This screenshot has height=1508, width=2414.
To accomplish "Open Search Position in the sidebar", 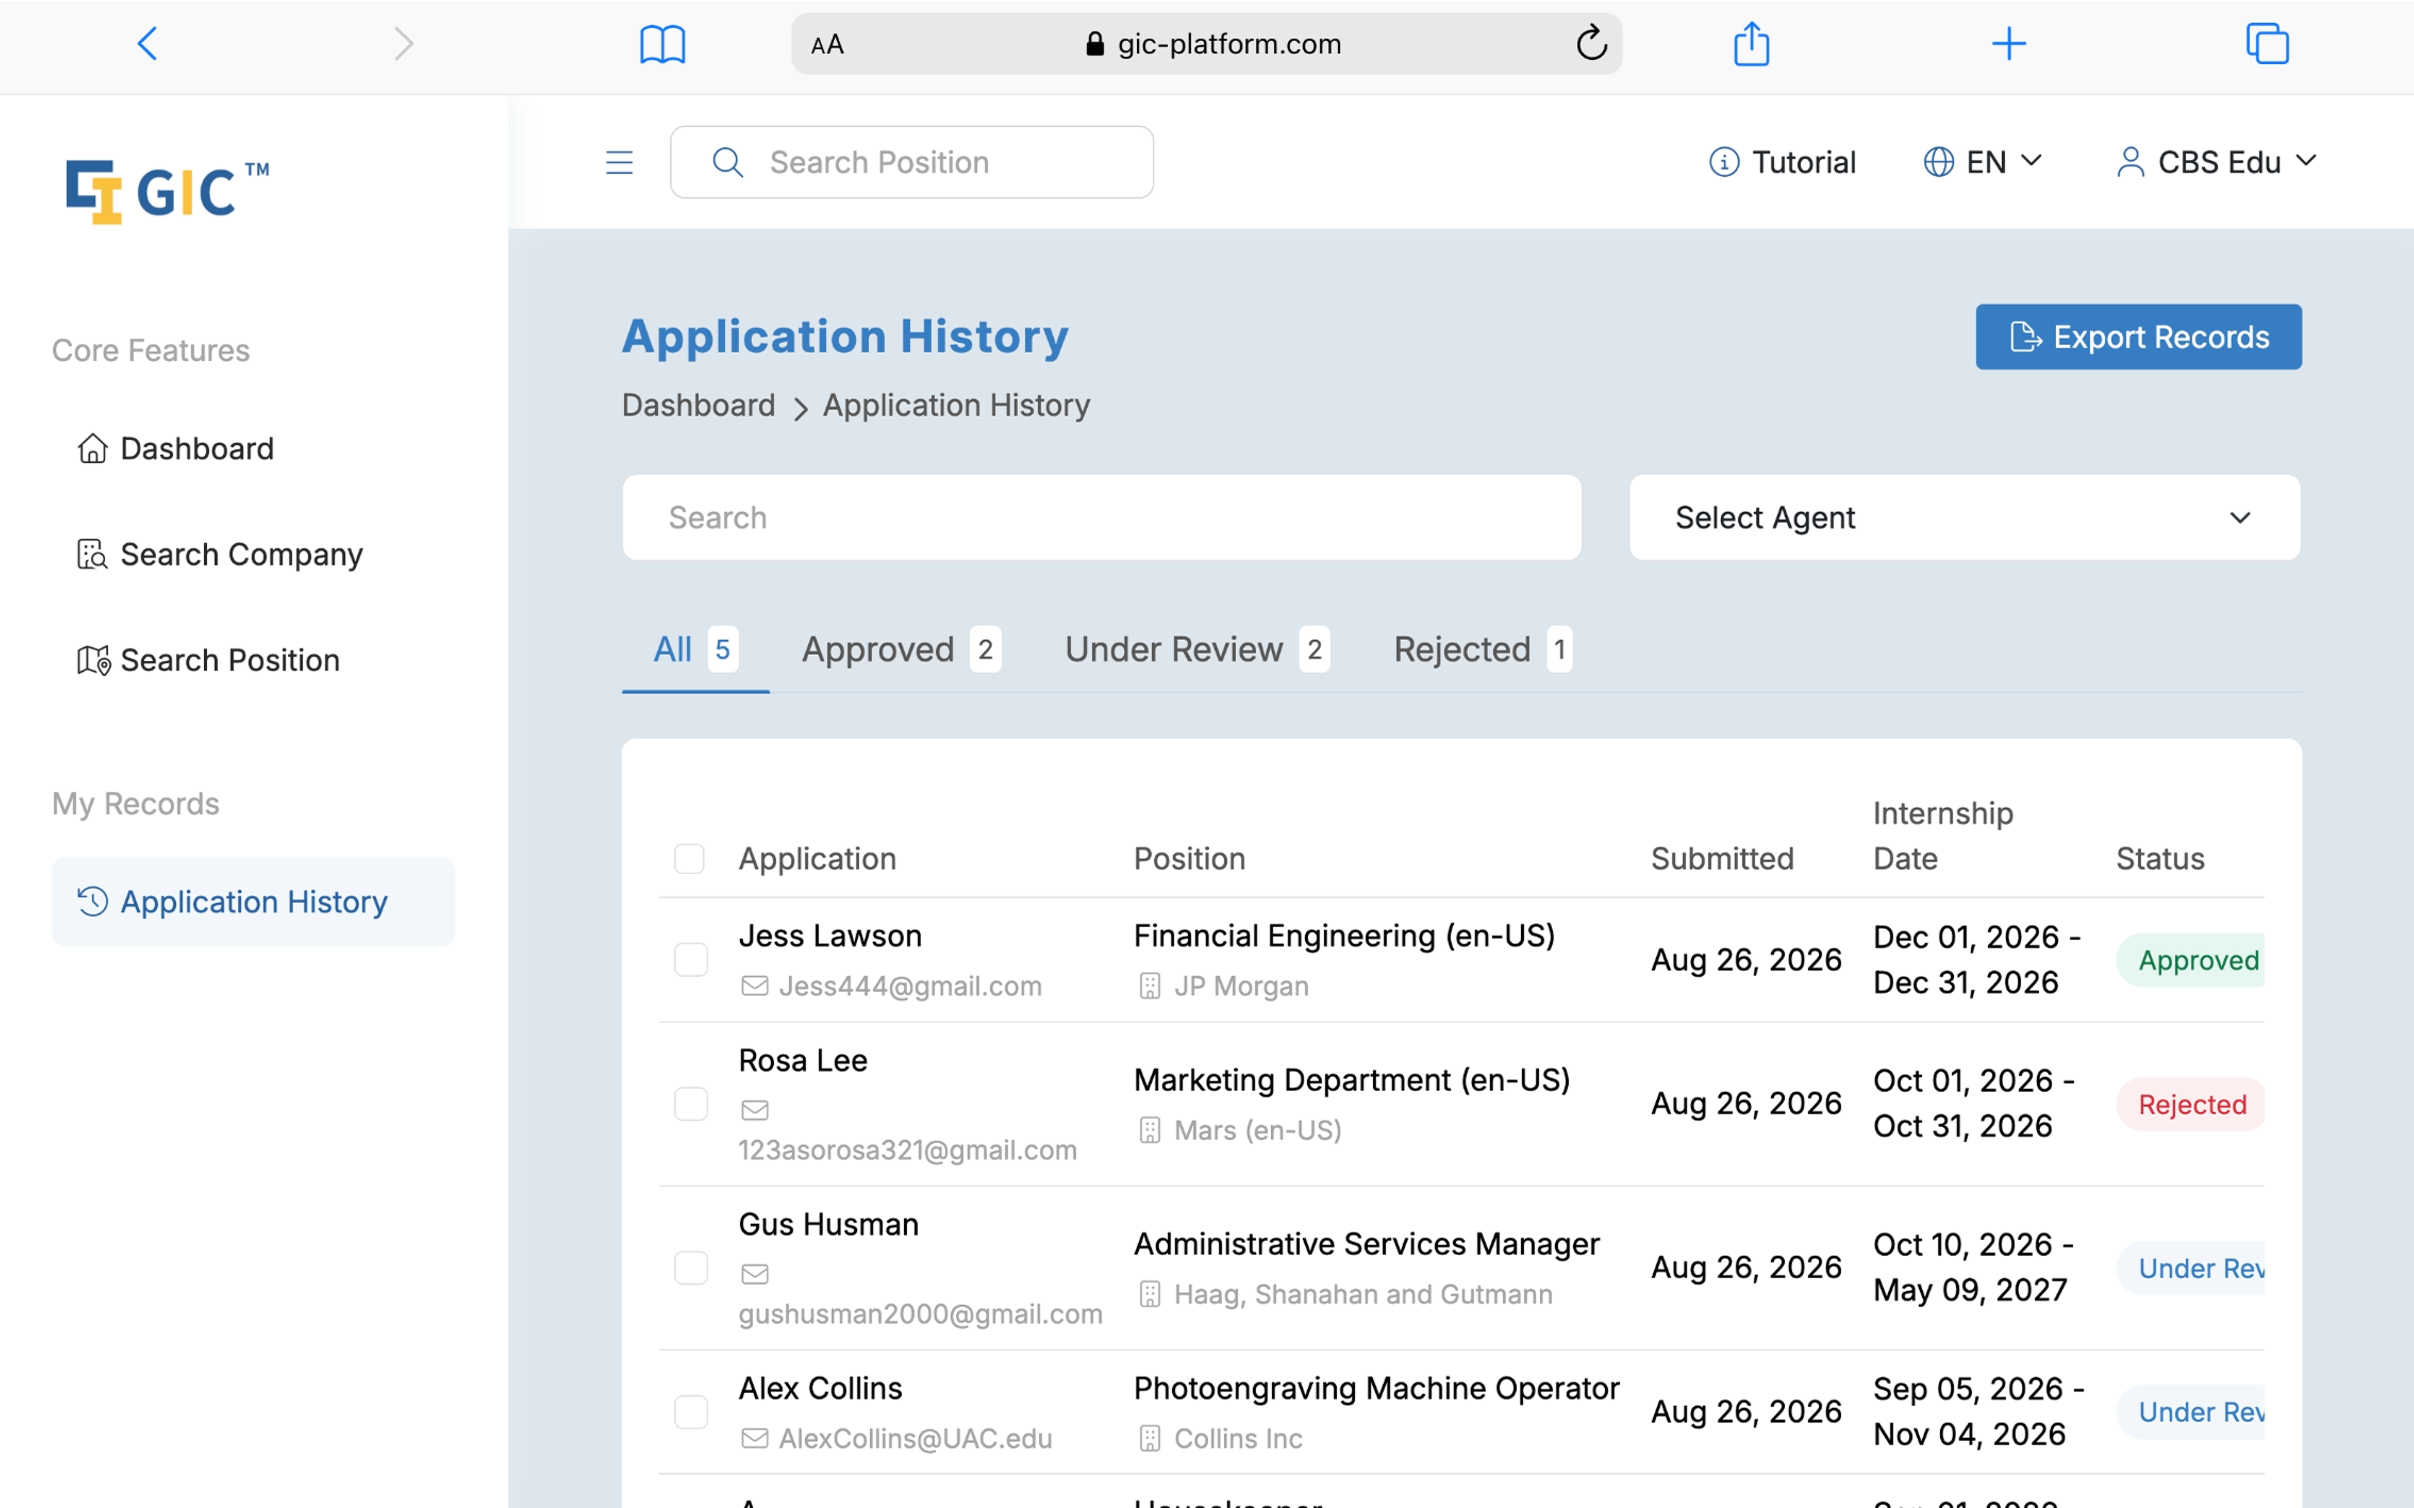I will [x=253, y=660].
